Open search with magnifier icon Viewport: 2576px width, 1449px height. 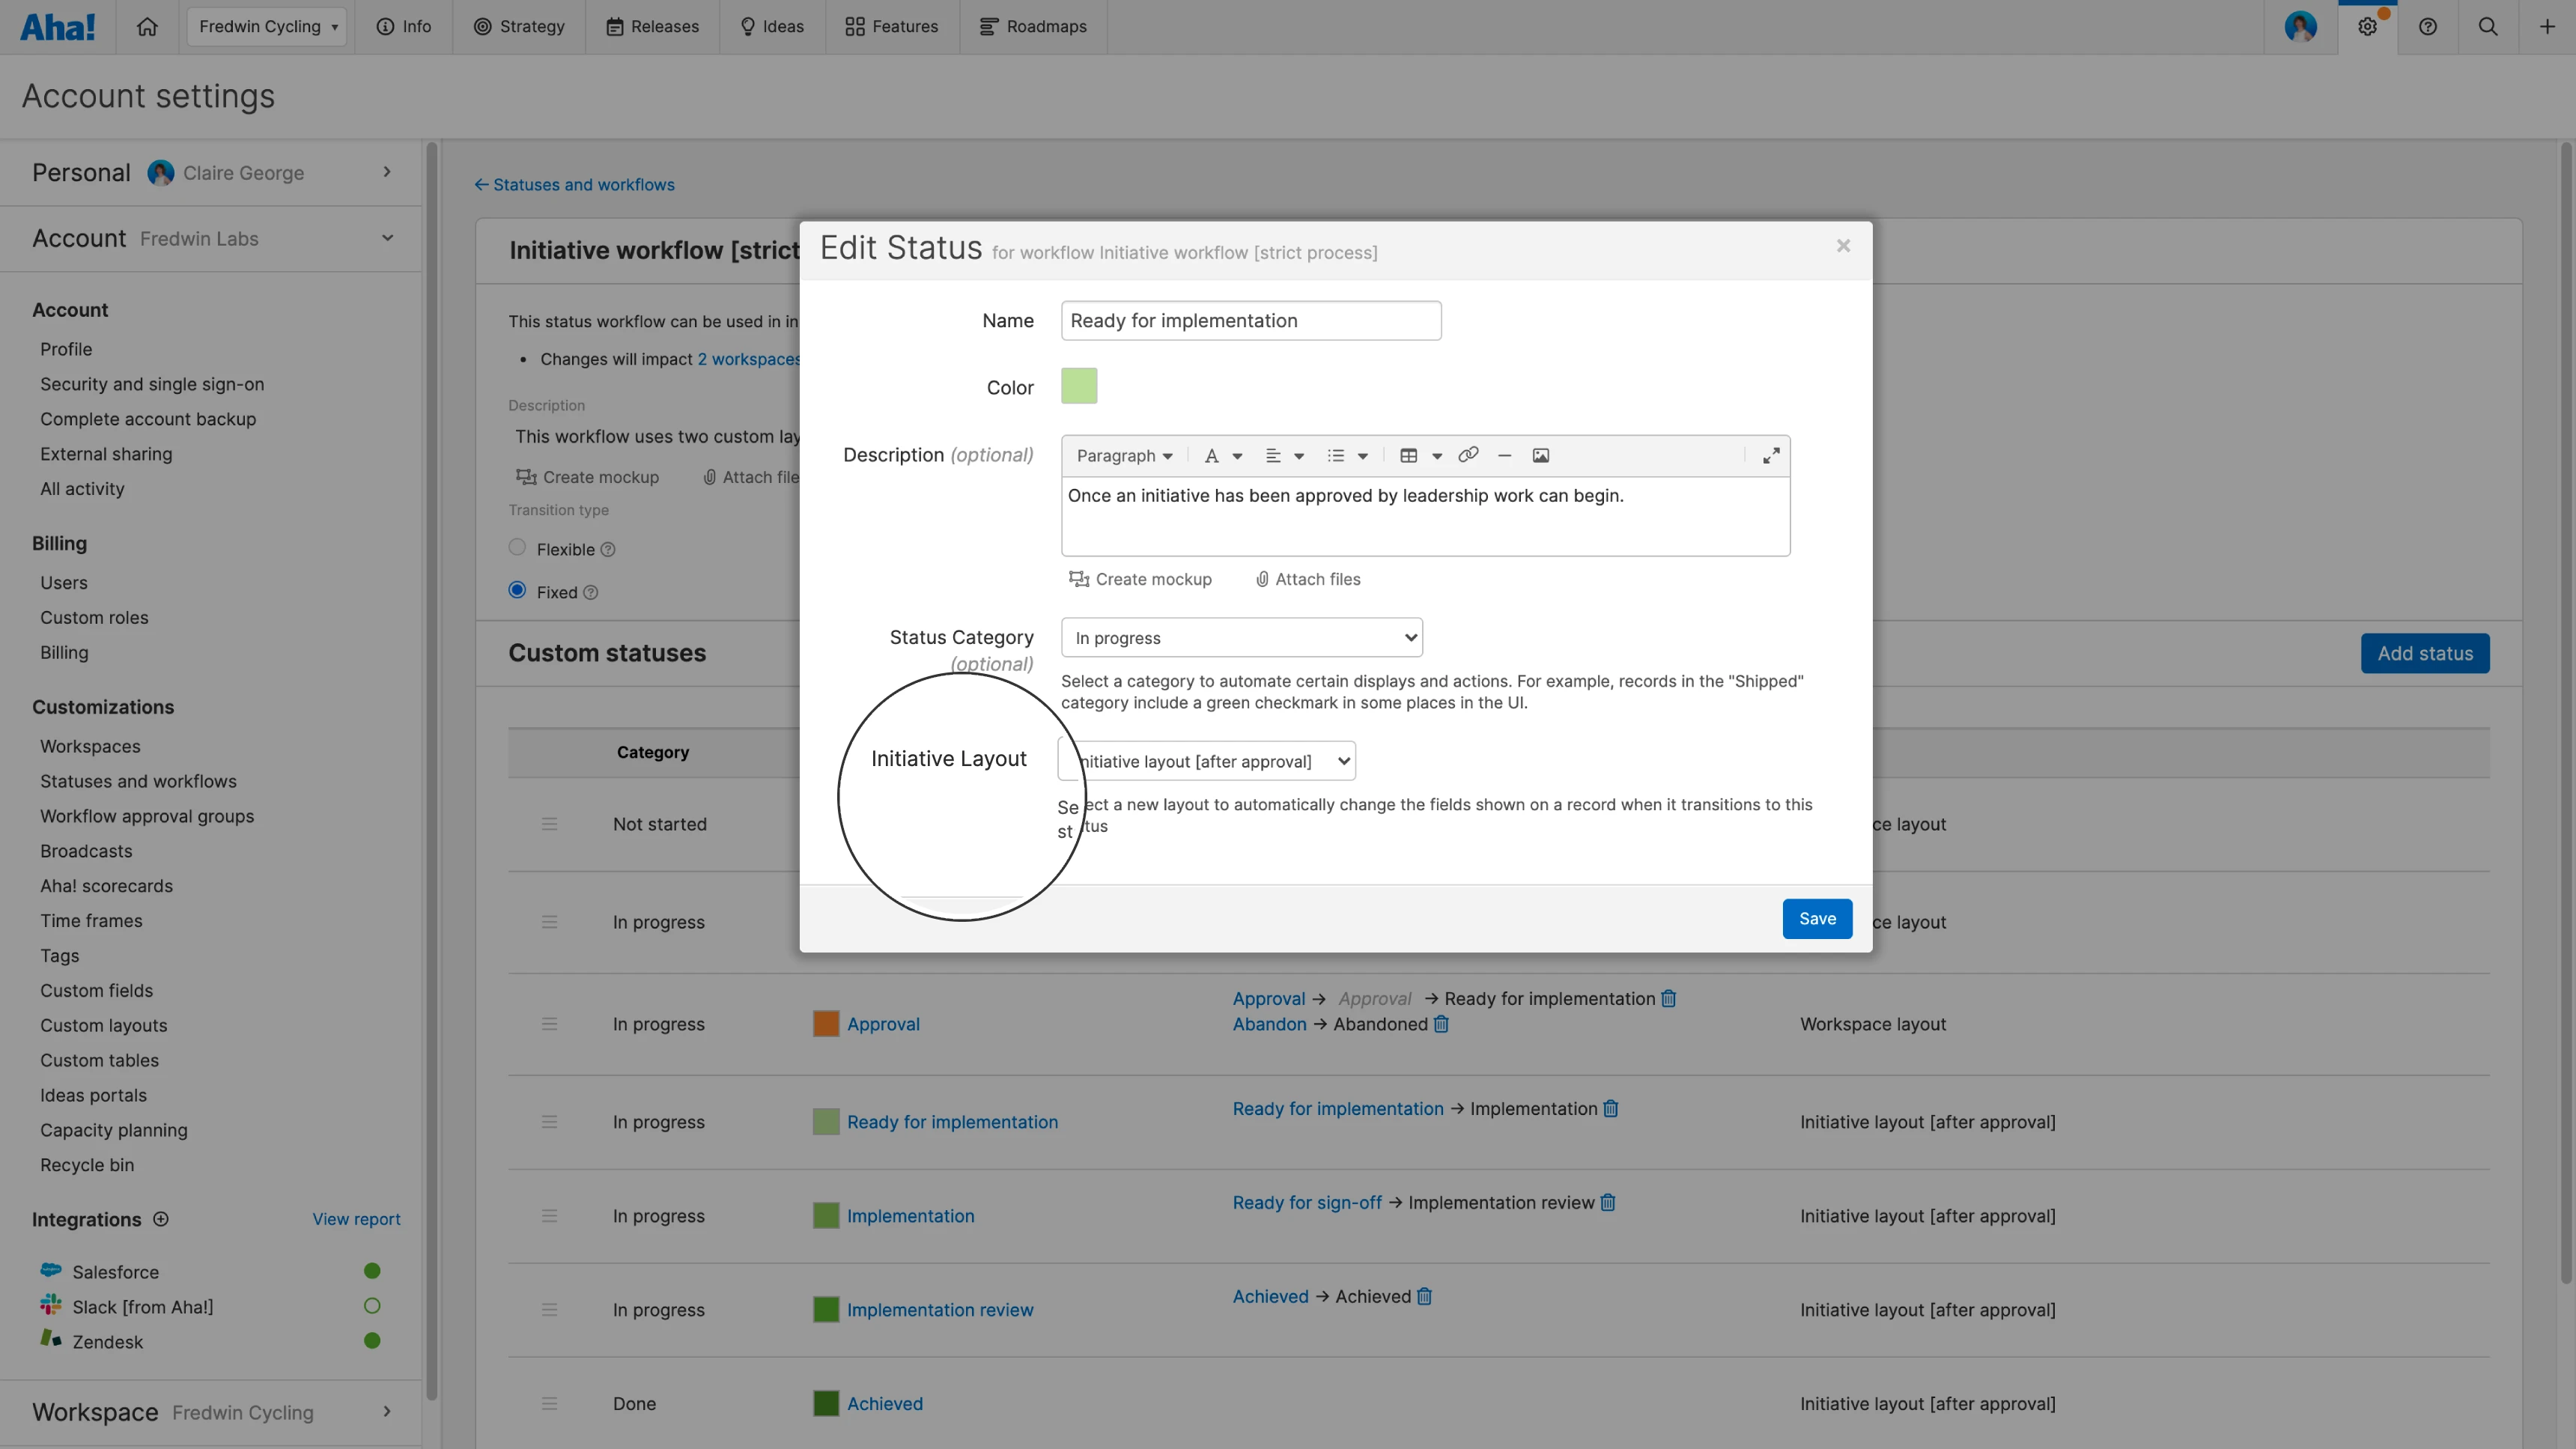pos(2488,27)
